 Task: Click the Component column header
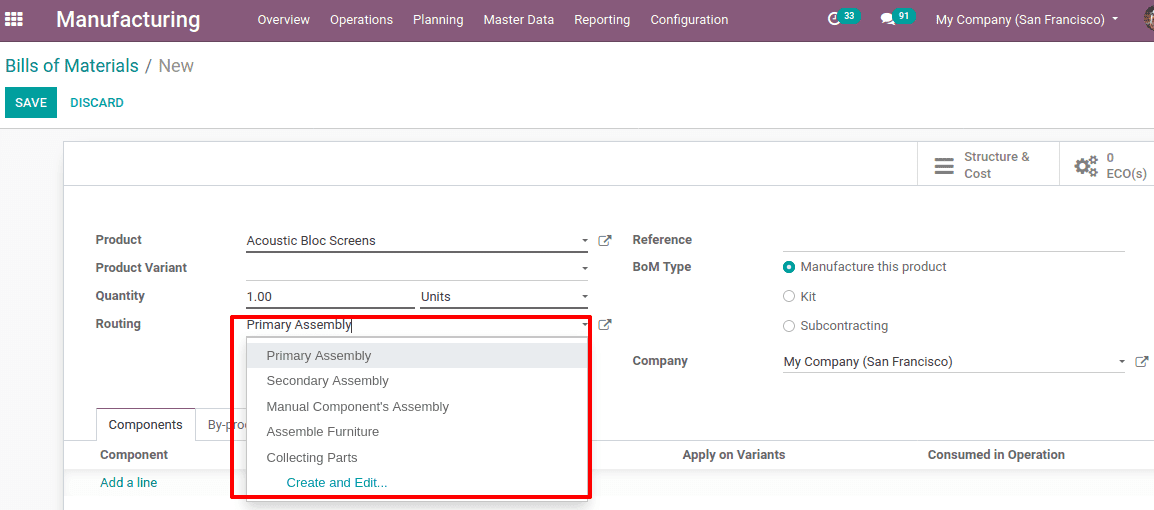[x=134, y=455]
